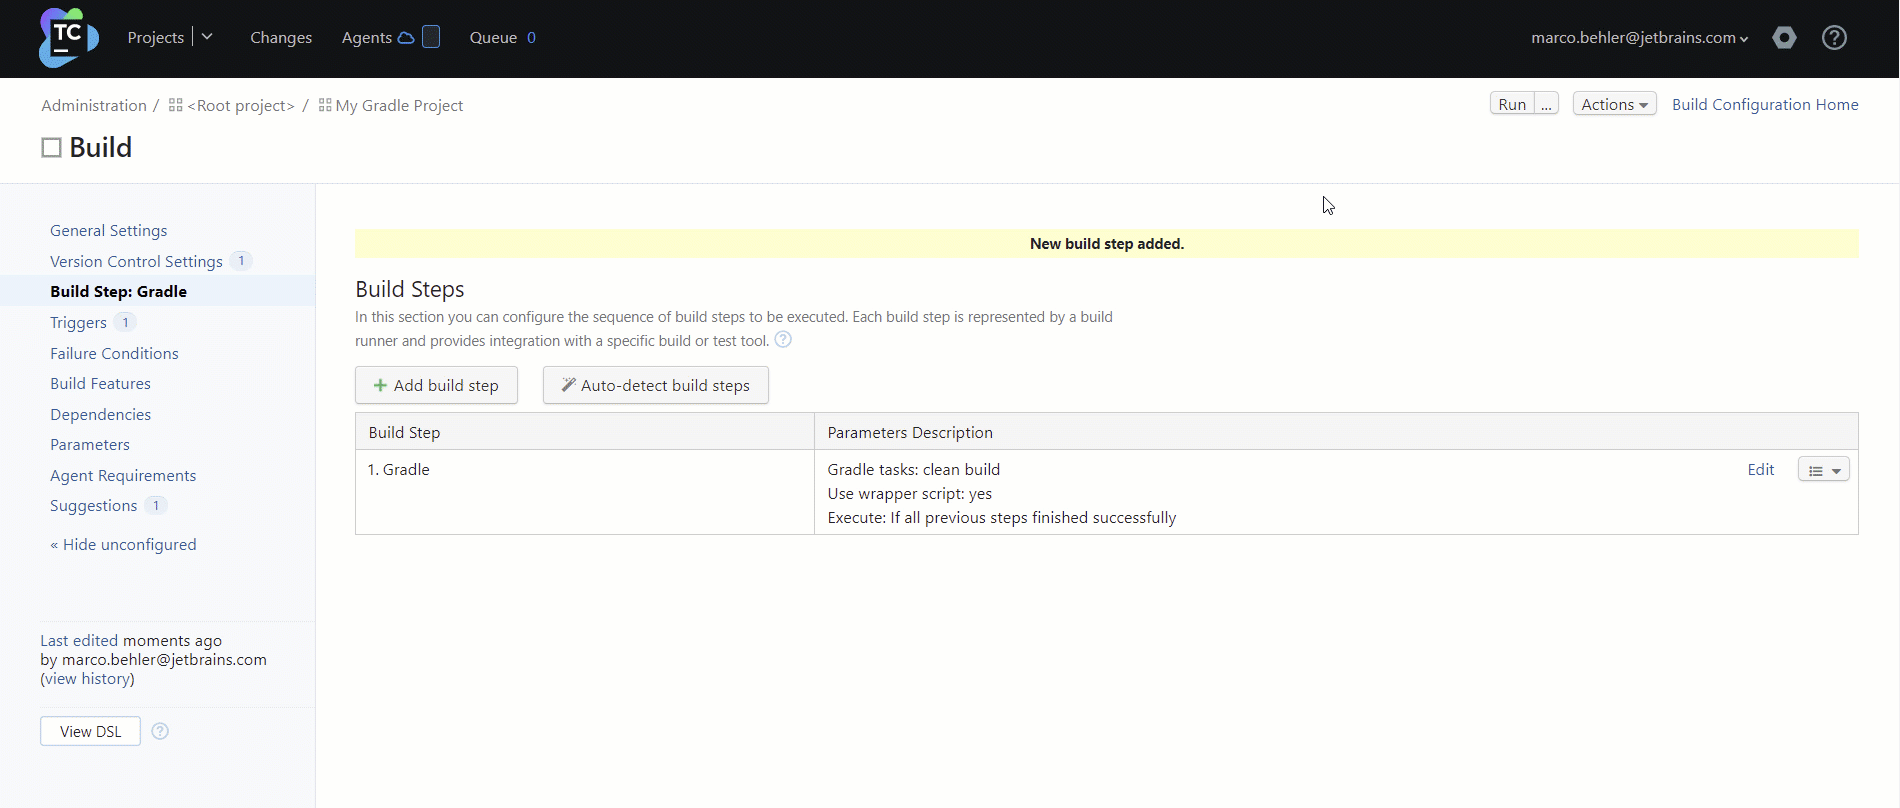Viewport: 1900px width, 808px height.
Task: Click Auto-detect build steps button
Action: click(x=655, y=385)
